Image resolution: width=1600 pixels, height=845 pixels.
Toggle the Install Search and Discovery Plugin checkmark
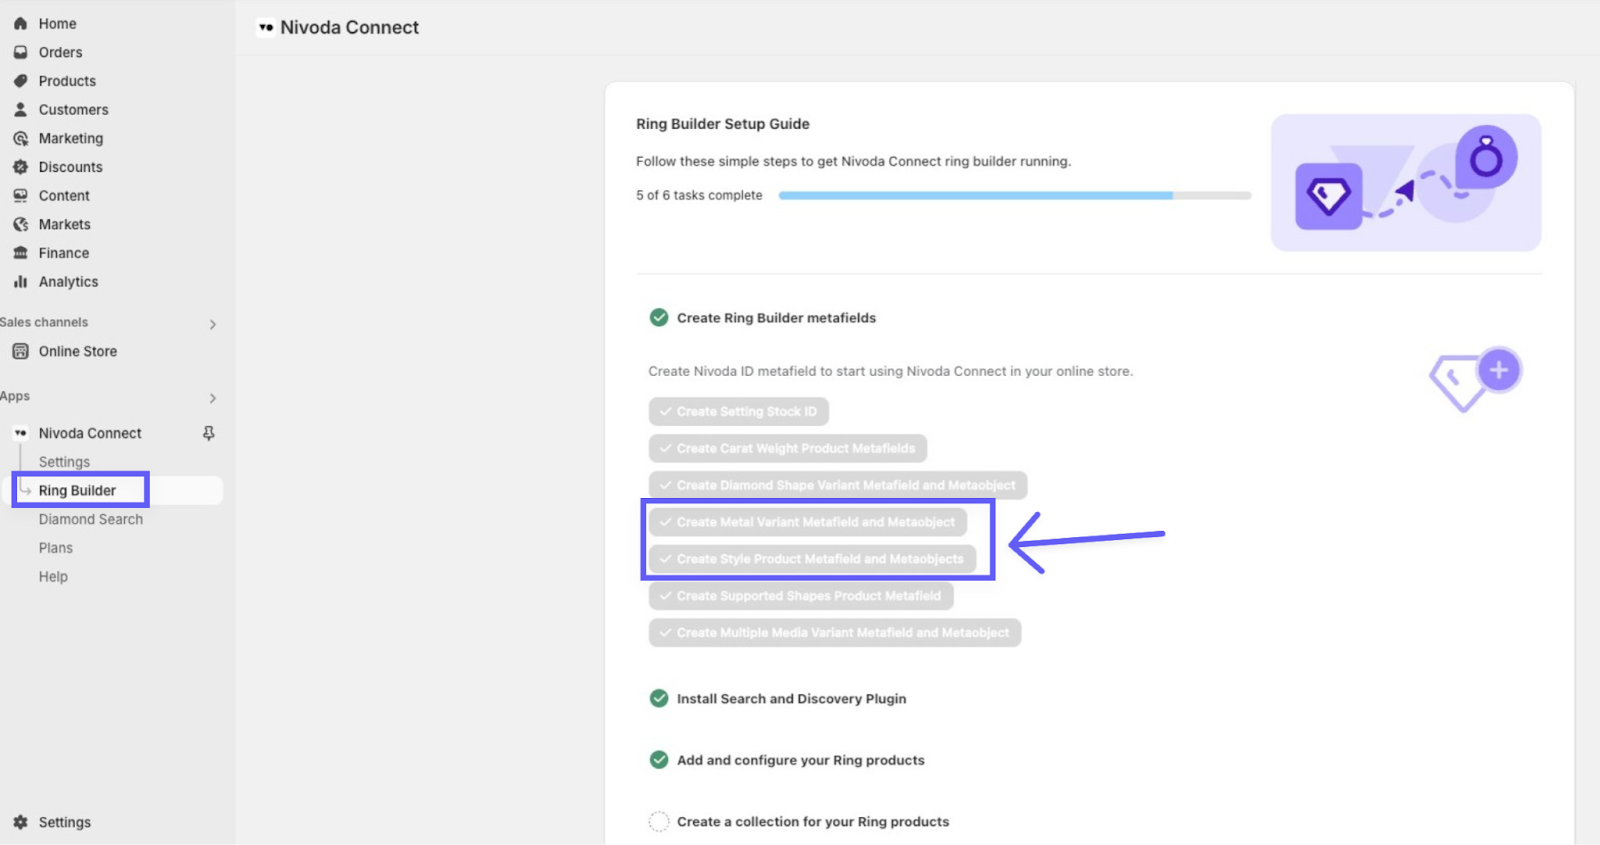659,698
